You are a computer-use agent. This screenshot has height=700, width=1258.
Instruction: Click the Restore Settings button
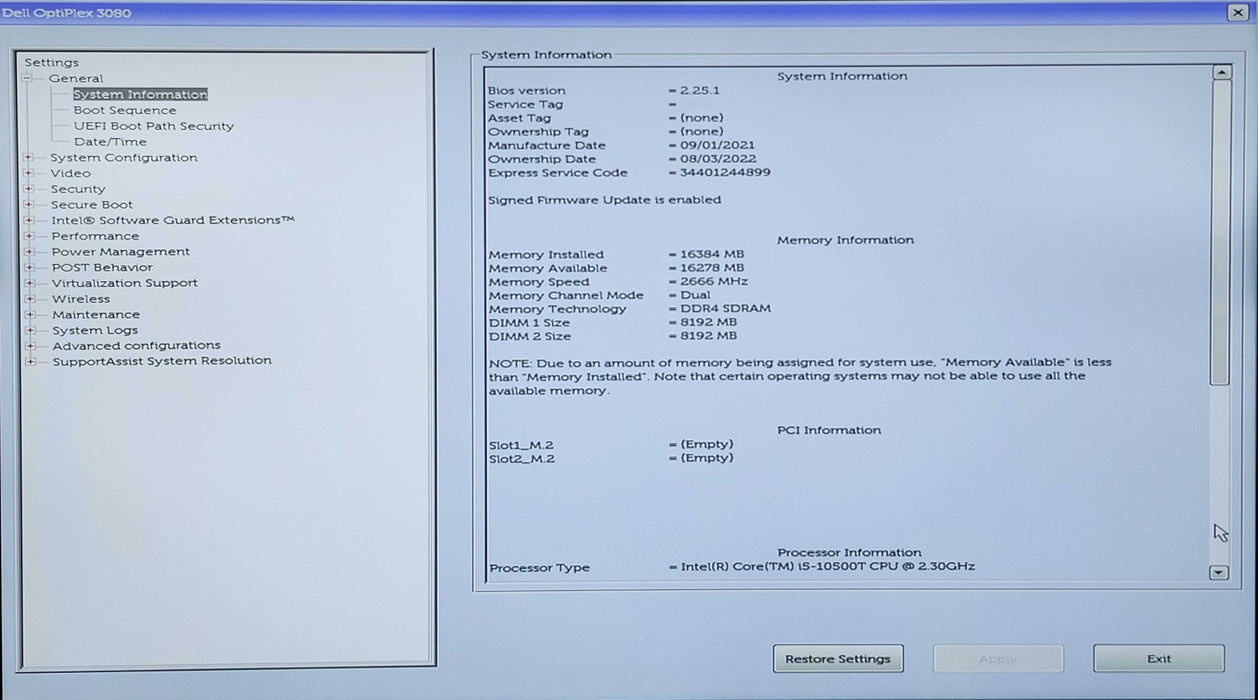tap(838, 659)
